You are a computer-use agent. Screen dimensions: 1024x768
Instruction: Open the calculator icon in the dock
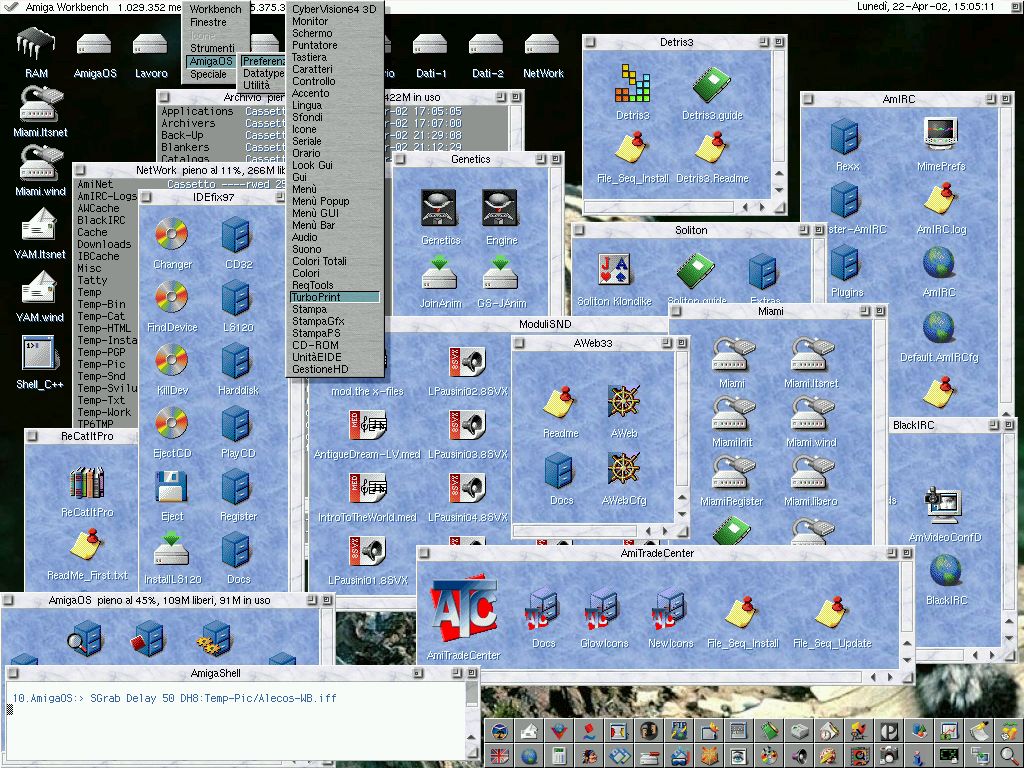point(559,756)
